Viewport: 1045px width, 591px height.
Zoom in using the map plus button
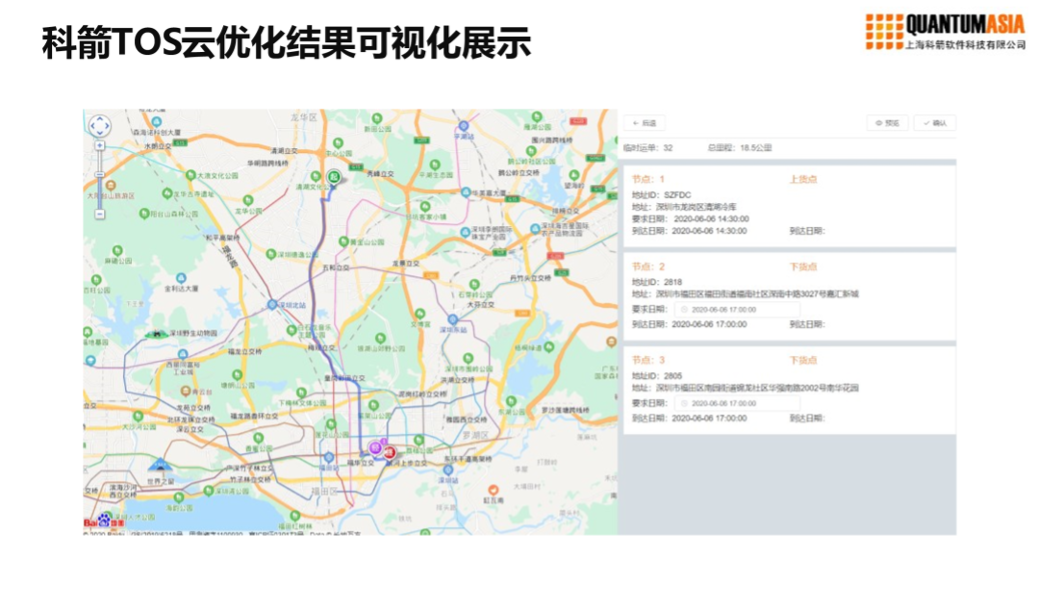point(100,146)
